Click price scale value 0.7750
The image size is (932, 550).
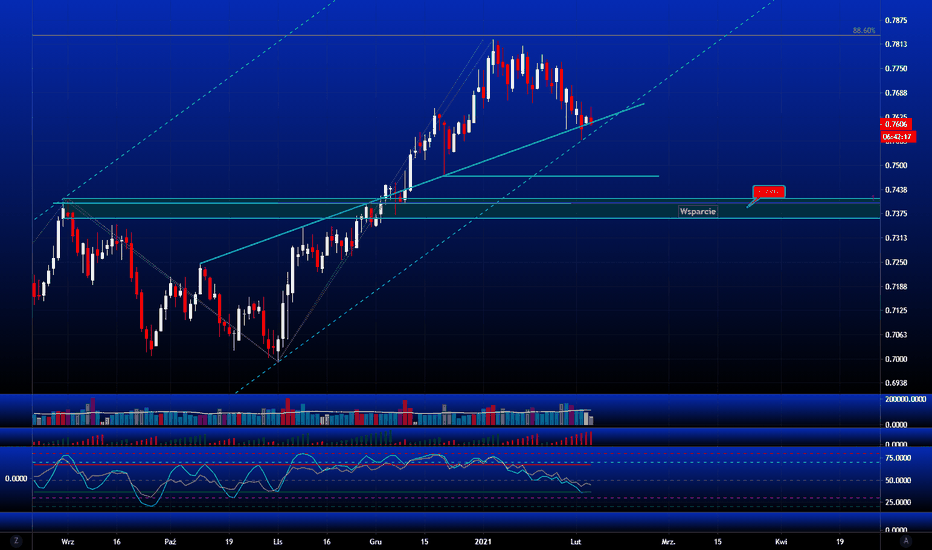pyautogui.click(x=896, y=68)
